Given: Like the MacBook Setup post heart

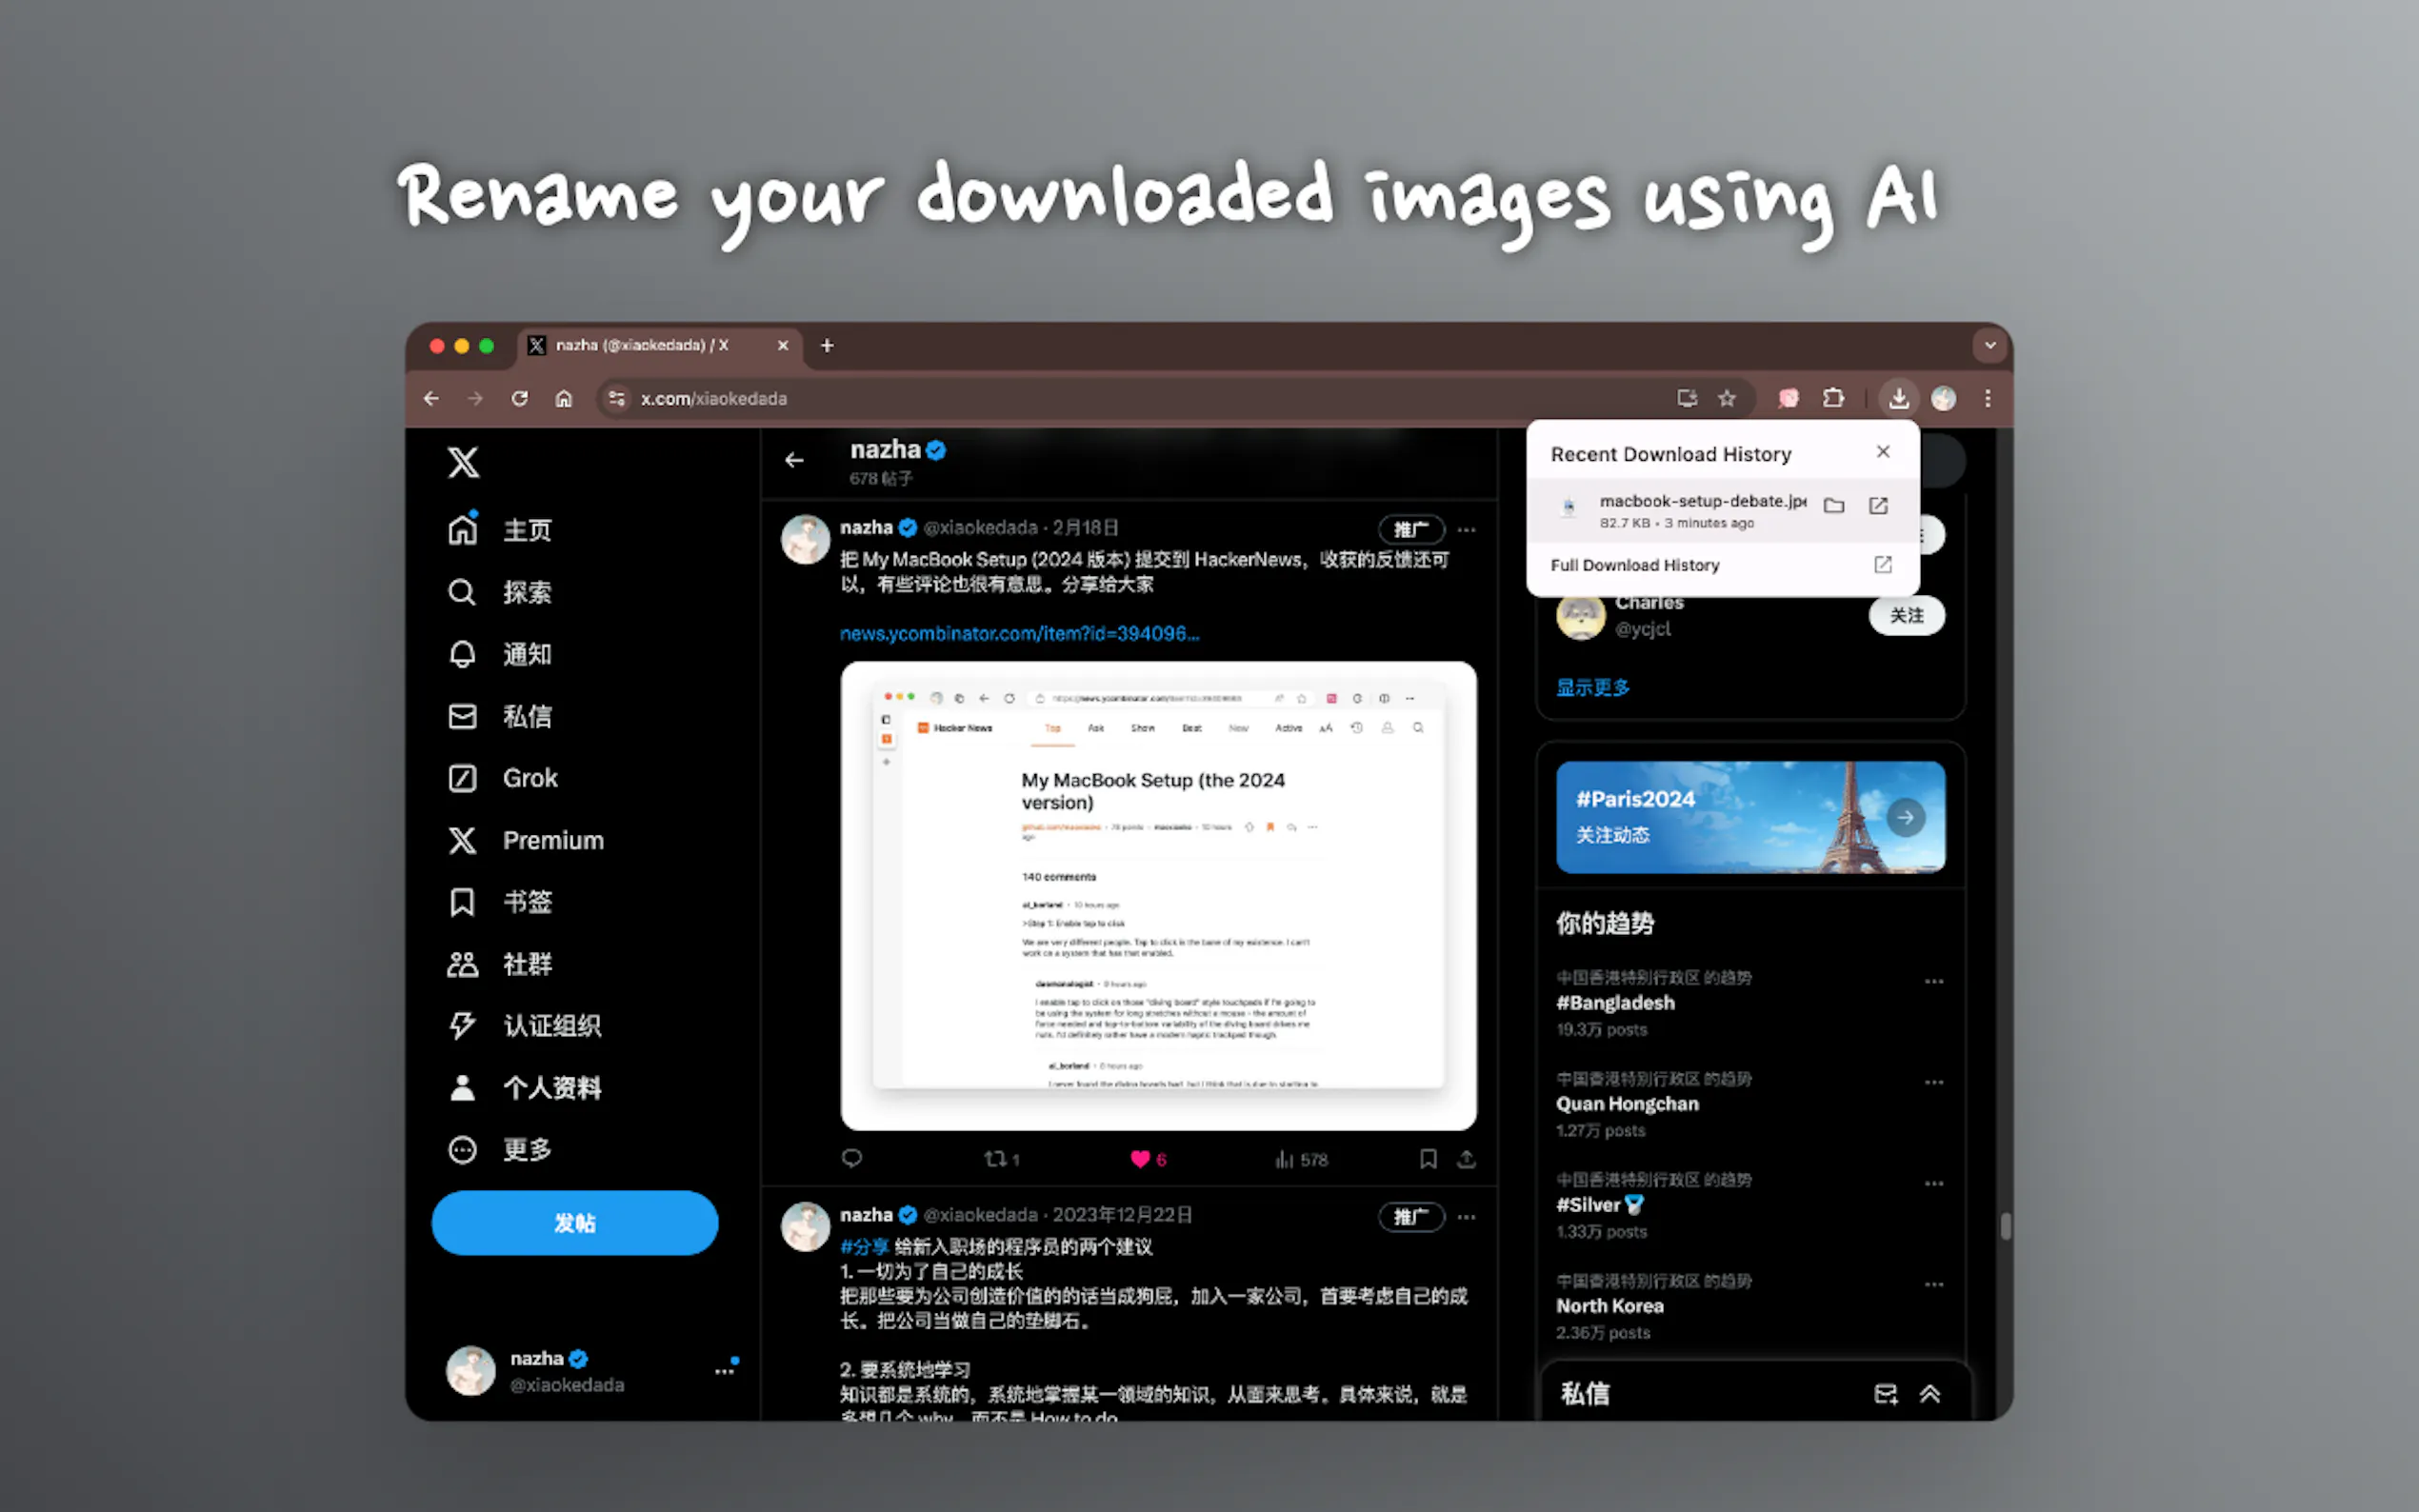Looking at the screenshot, I should [1140, 1159].
